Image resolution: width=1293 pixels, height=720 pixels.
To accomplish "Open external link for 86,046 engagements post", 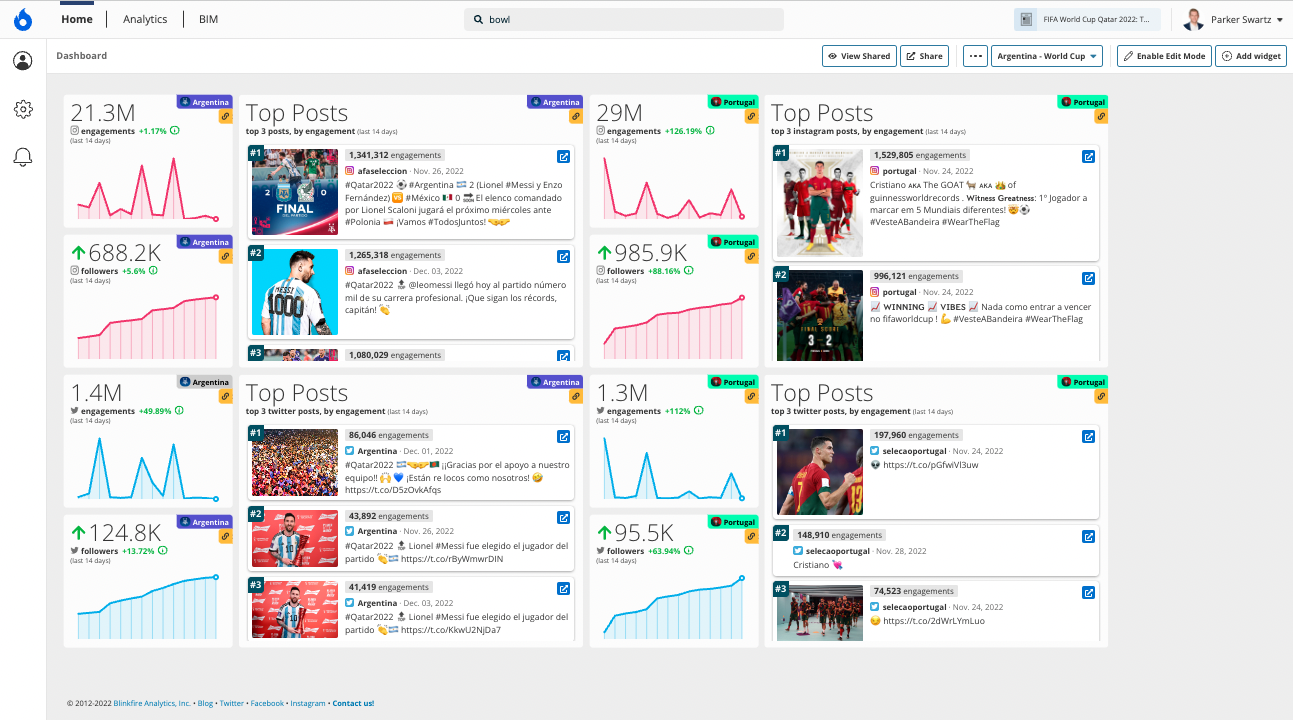I will [563, 436].
